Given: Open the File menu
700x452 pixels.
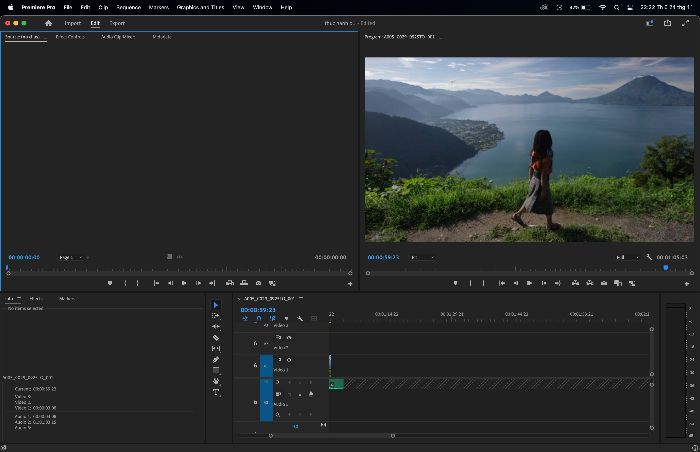Looking at the screenshot, I should pos(68,7).
